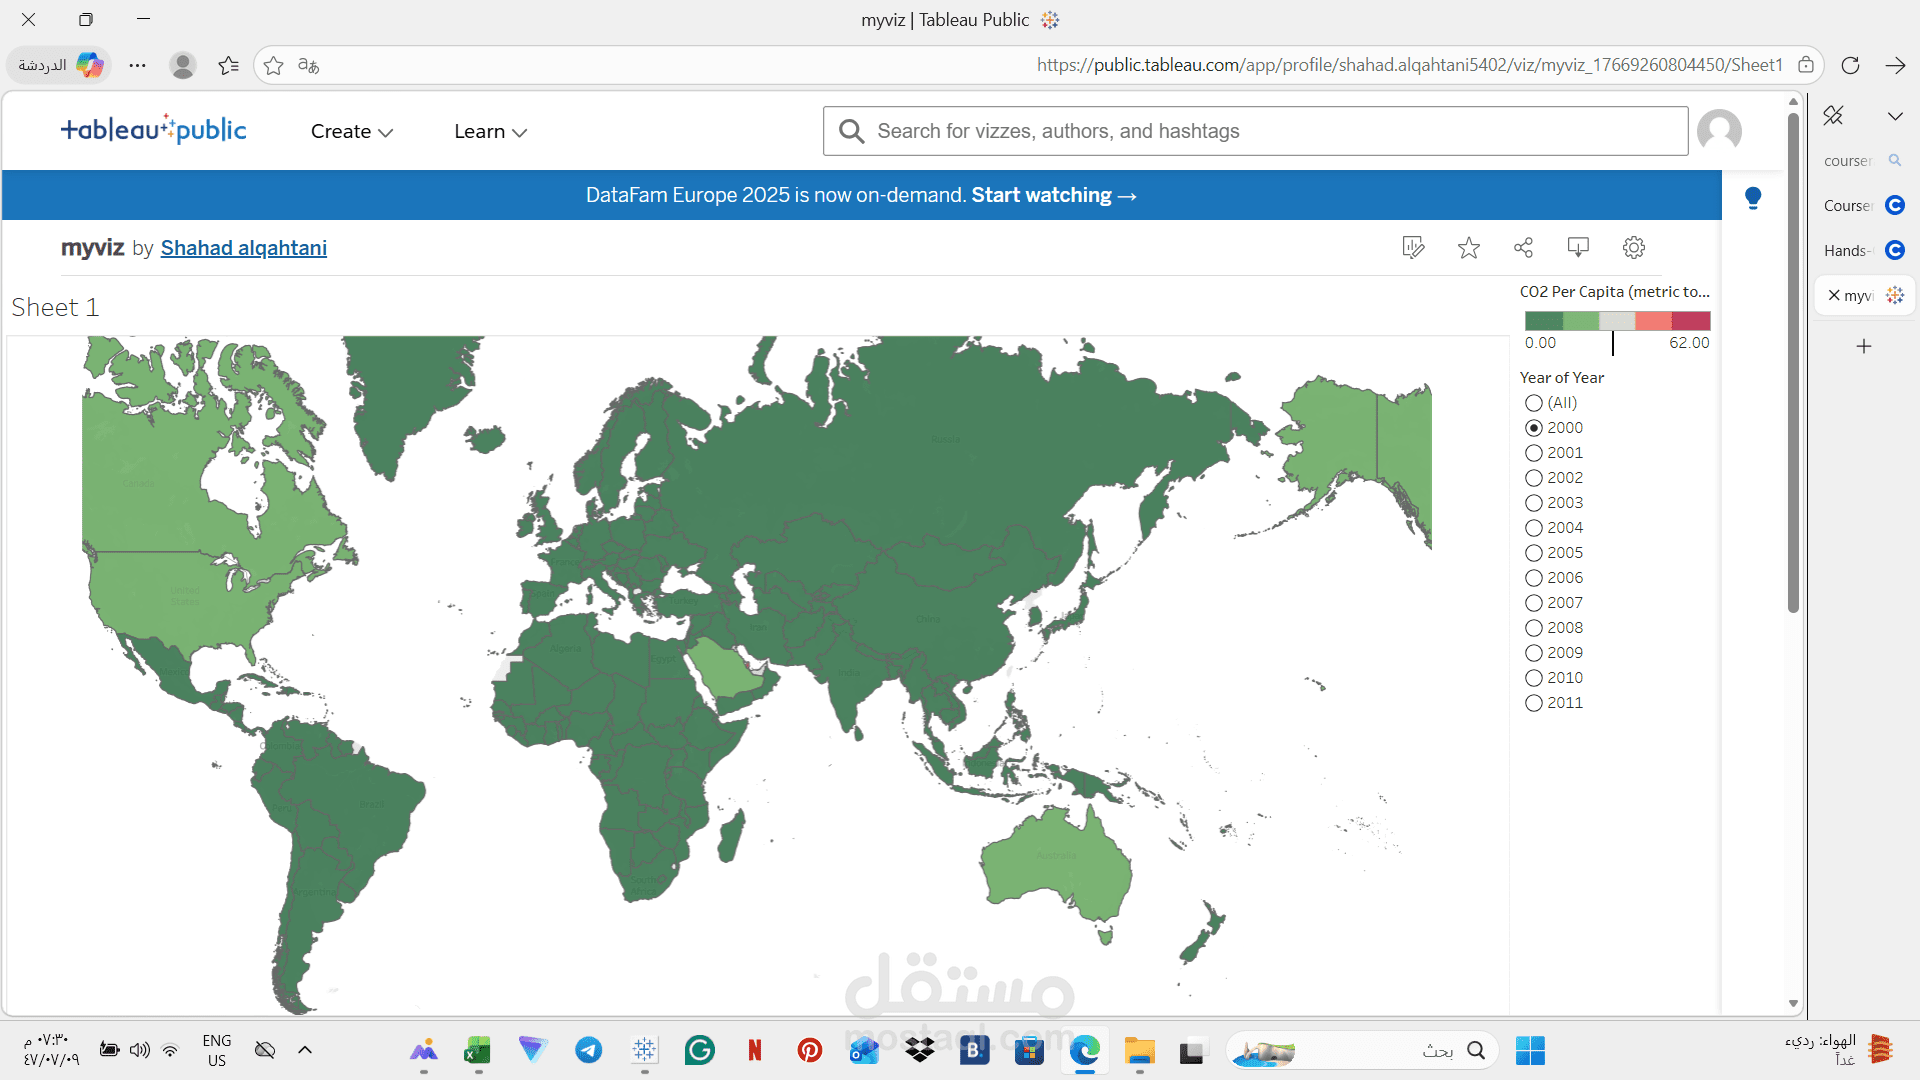
Task: Click the Sheet 1 title text
Action: coord(55,307)
